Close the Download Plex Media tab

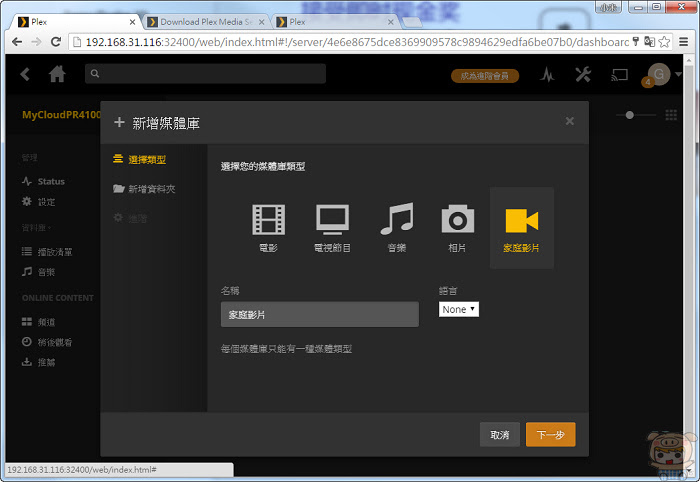(x=262, y=22)
